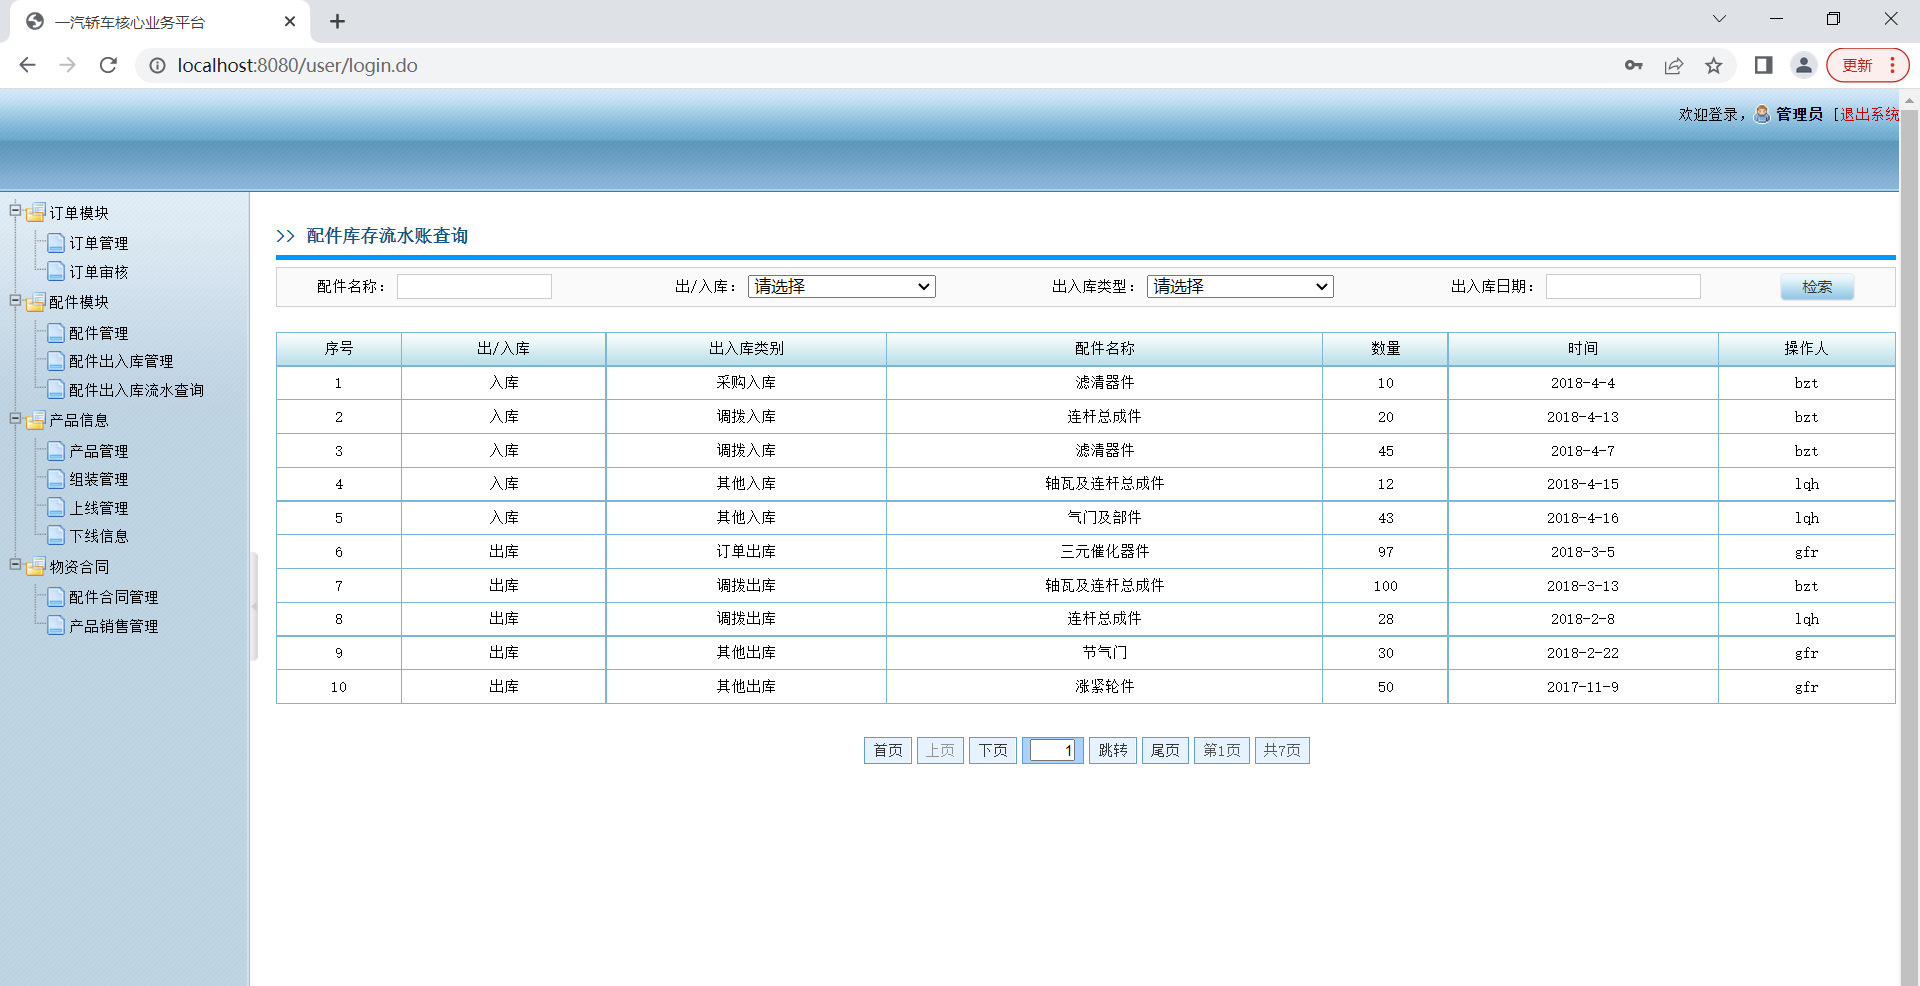Reload the current page
This screenshot has width=1920, height=986.
tap(108, 65)
